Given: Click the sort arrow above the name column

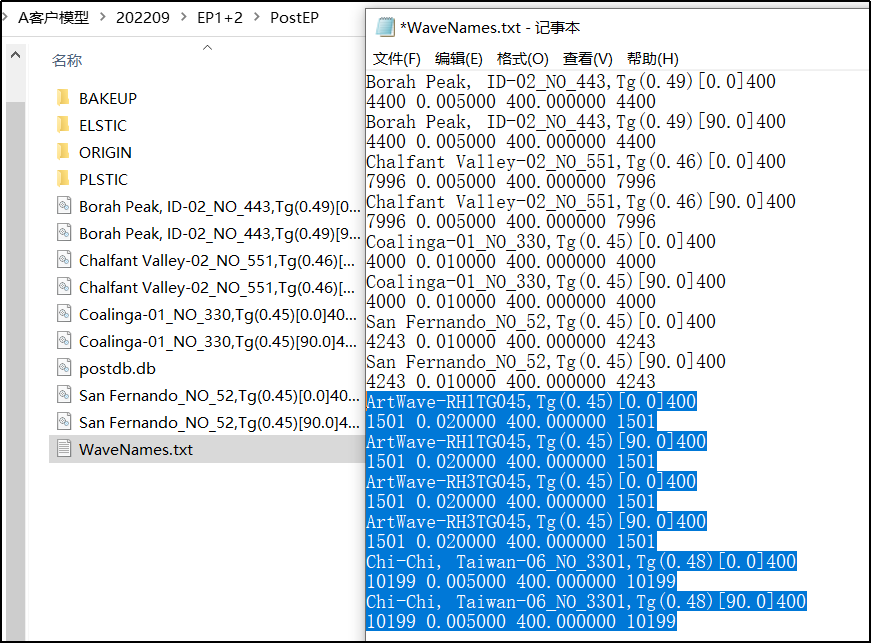Looking at the screenshot, I should (x=207, y=48).
